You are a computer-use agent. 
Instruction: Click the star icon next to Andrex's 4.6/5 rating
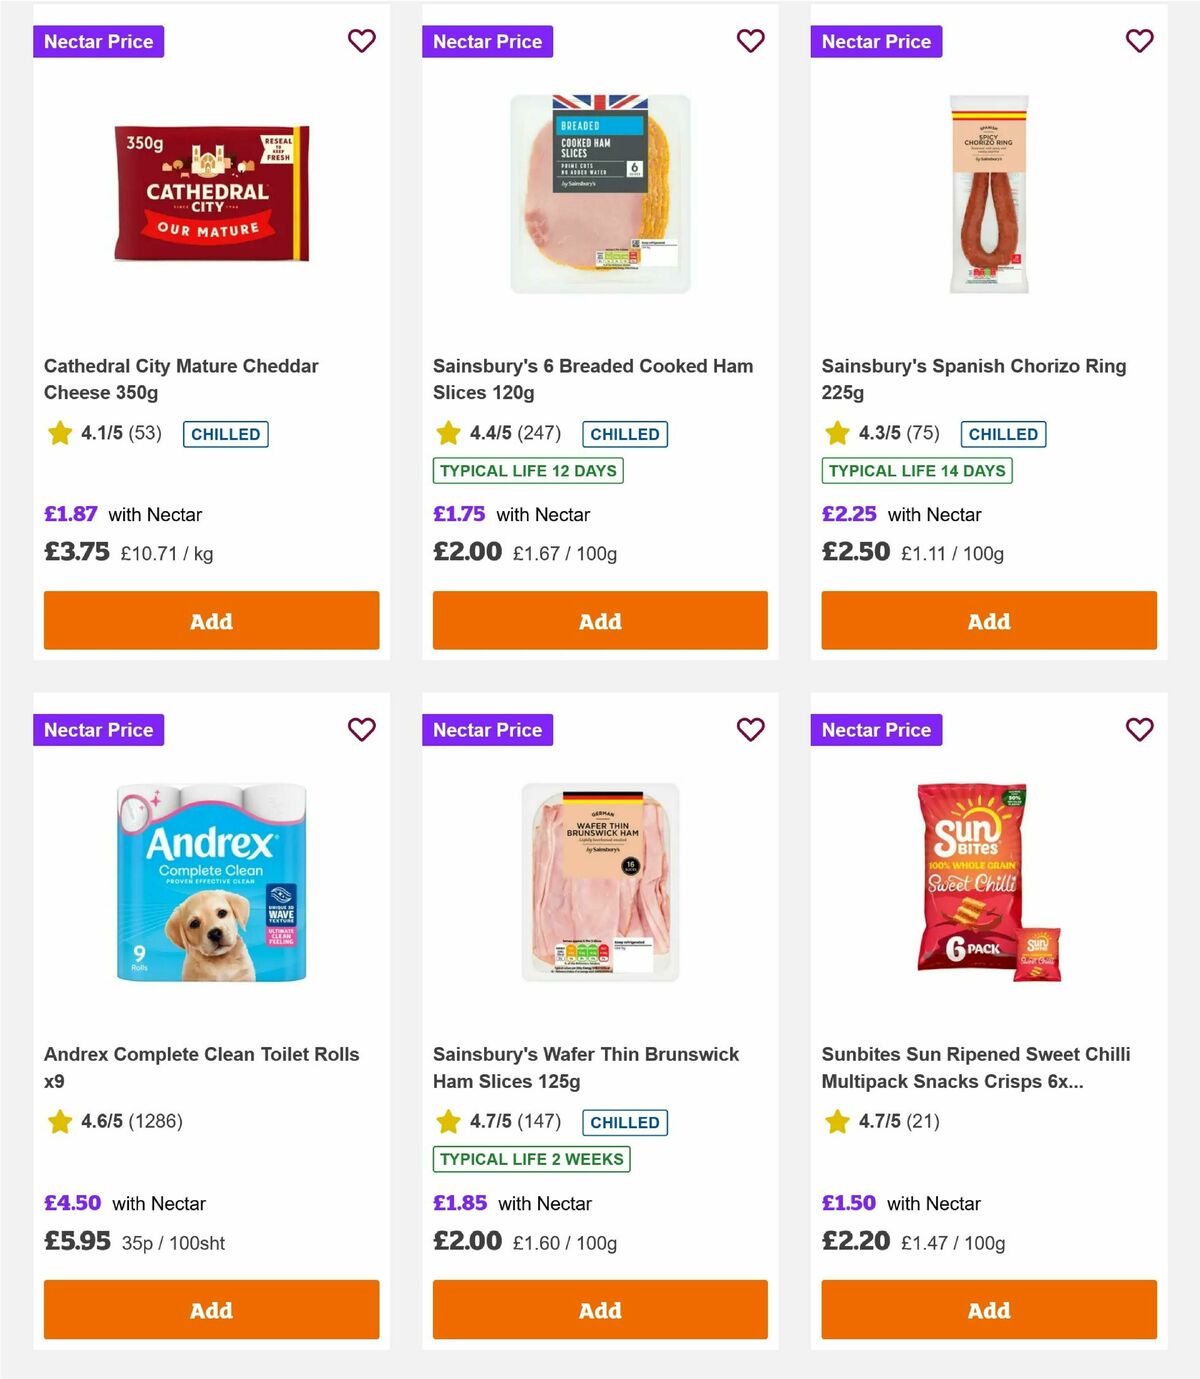click(x=59, y=1122)
